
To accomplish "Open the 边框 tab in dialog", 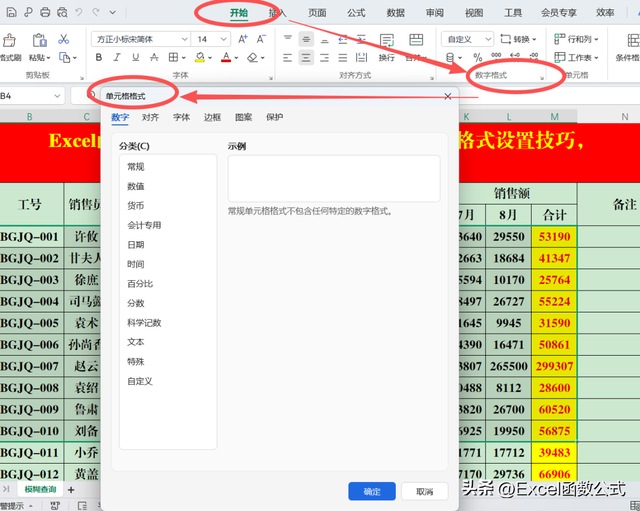I will click(212, 117).
